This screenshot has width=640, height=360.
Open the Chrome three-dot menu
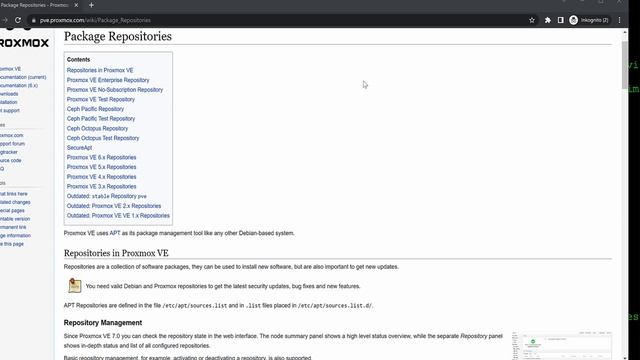619,20
